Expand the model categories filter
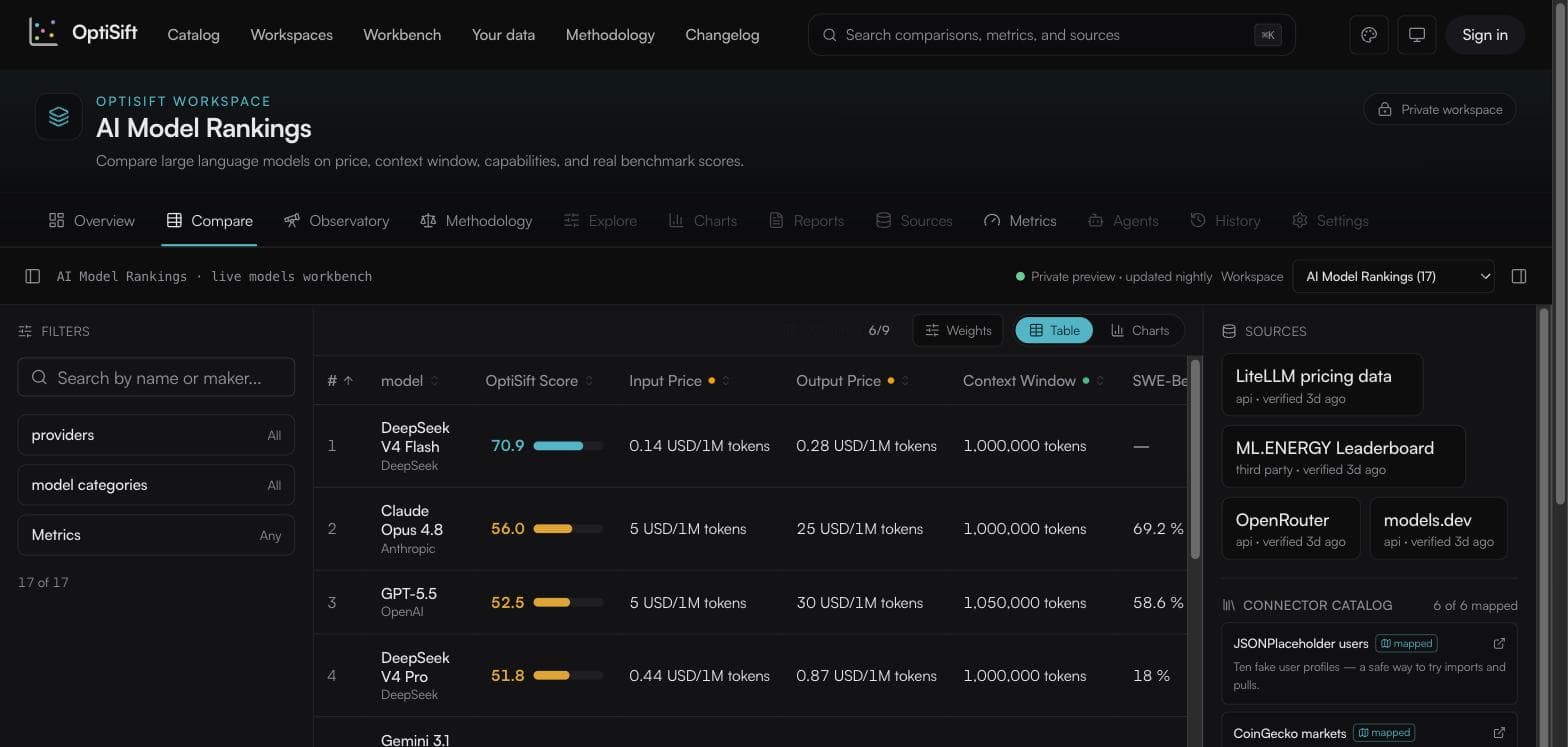This screenshot has width=1568, height=747. click(x=156, y=485)
